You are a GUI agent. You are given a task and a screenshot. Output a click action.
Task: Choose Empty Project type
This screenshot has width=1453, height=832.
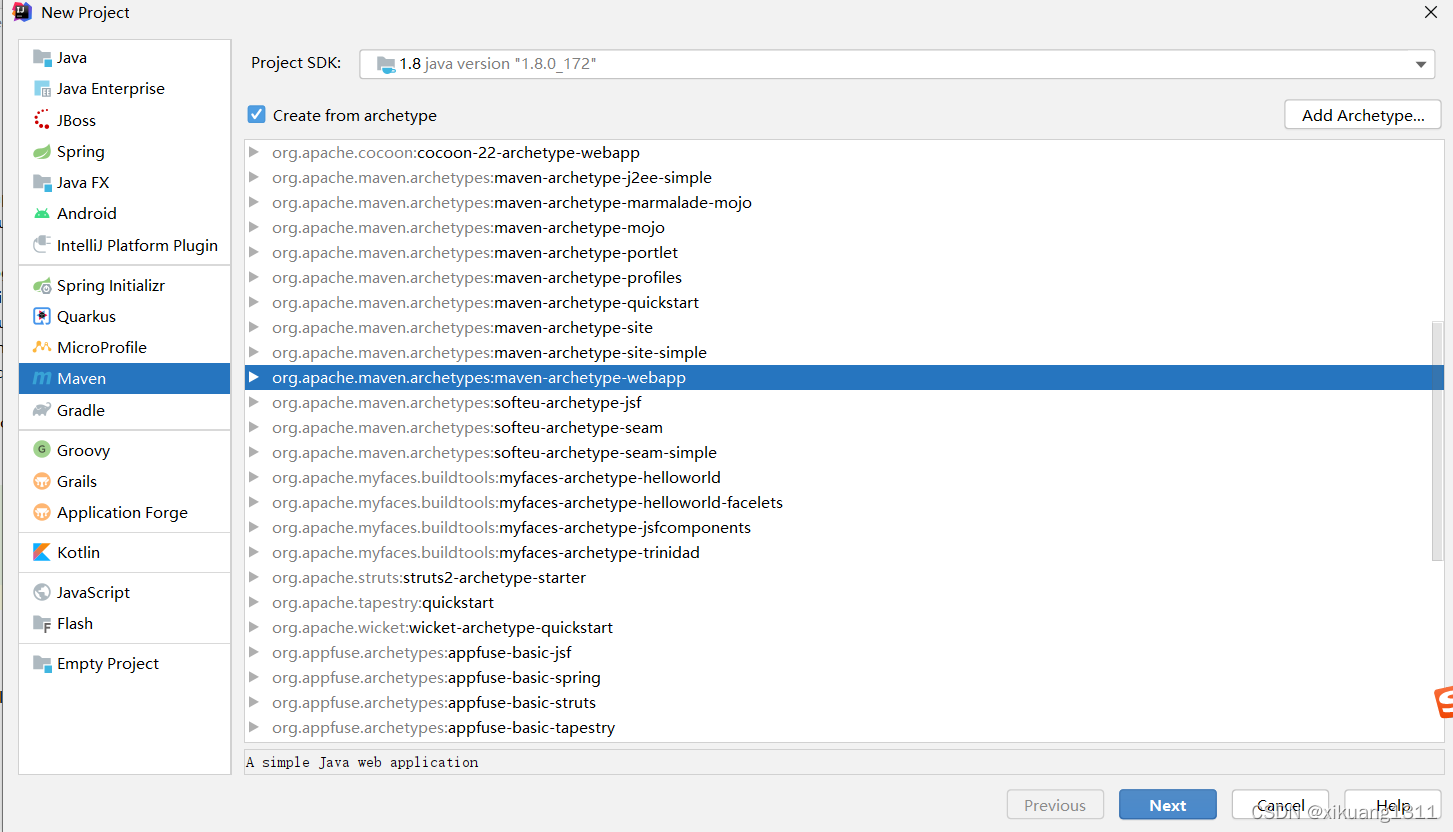(125, 664)
